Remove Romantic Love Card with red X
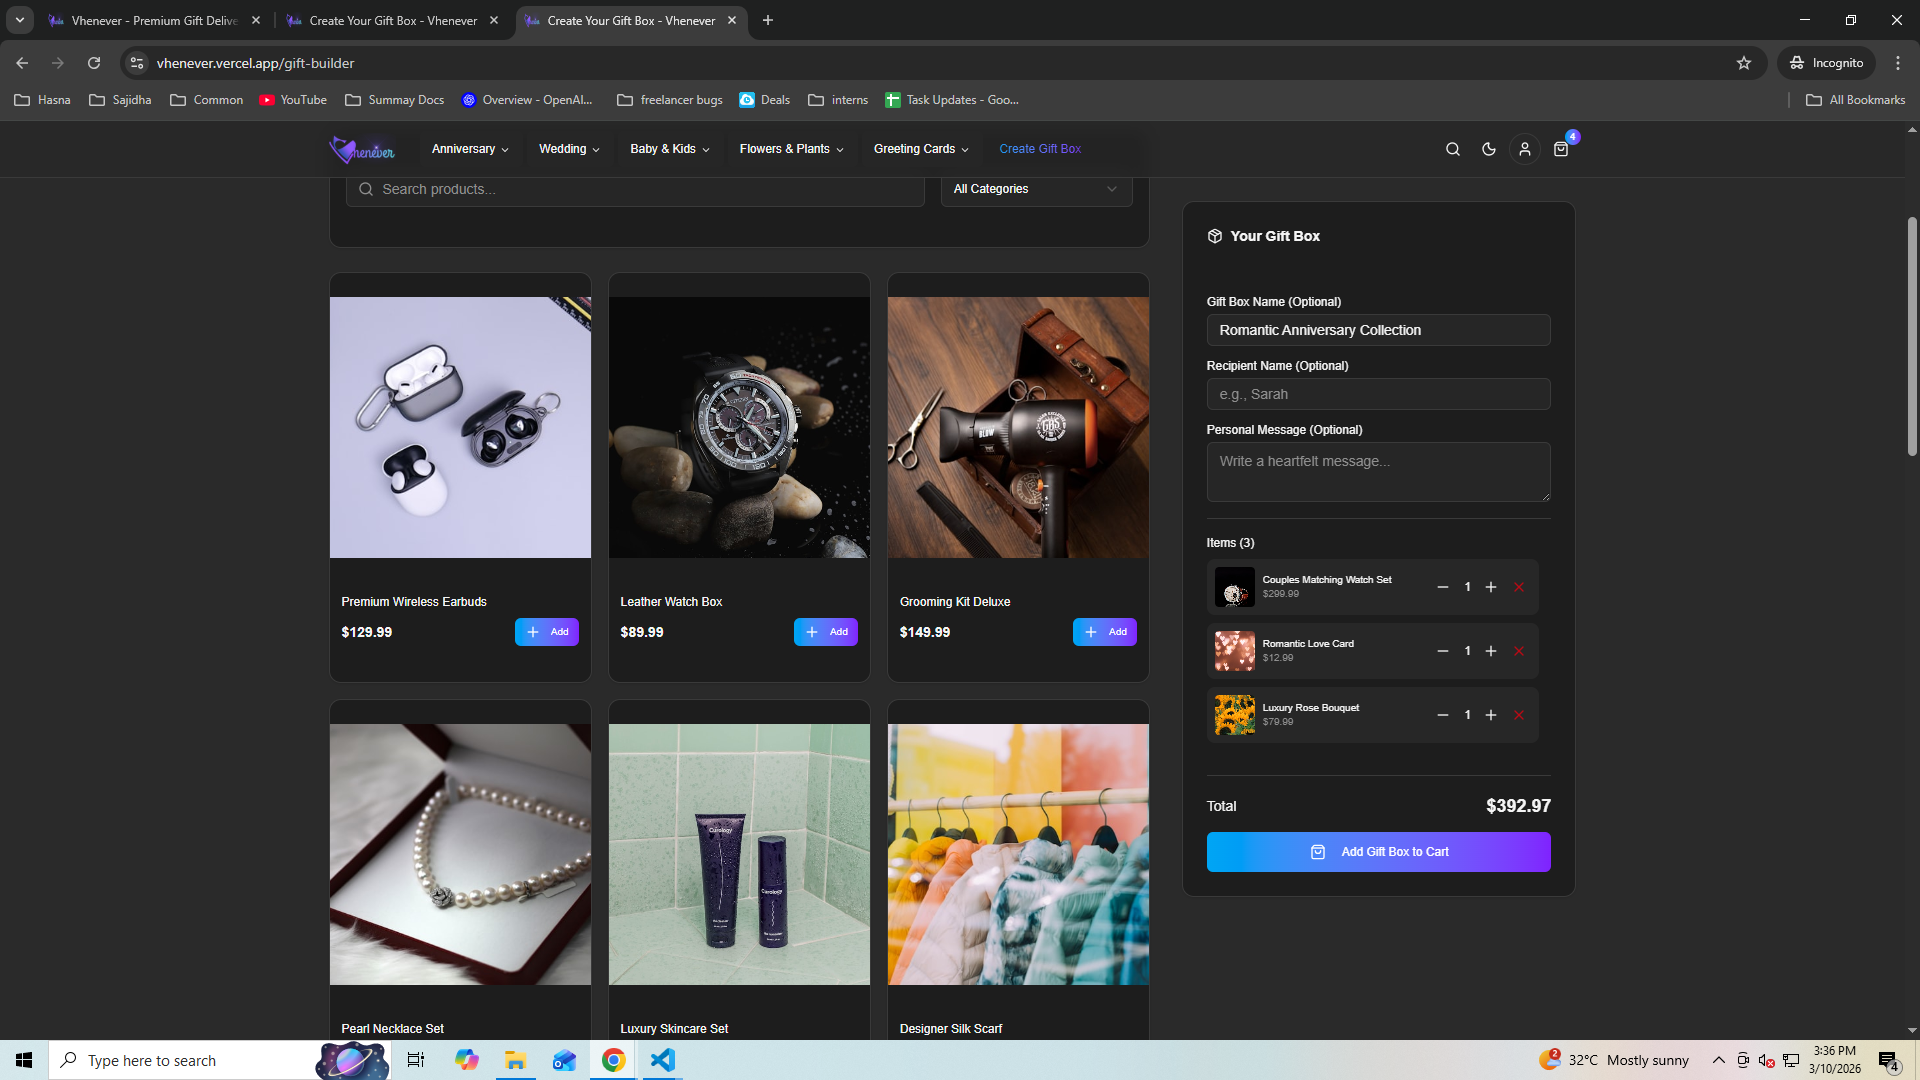The image size is (1920, 1080). [x=1518, y=651]
